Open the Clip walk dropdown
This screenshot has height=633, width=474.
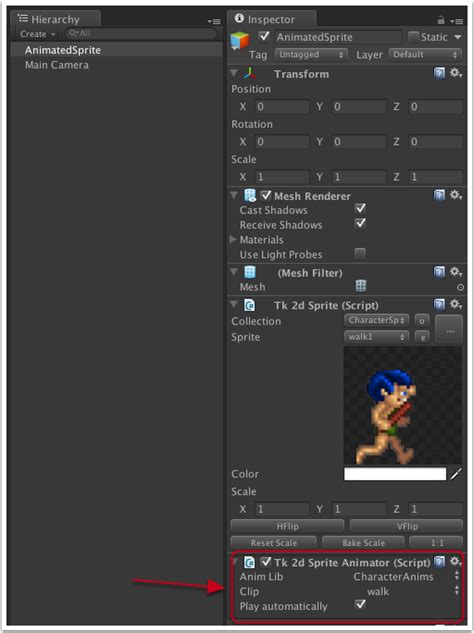(406, 591)
